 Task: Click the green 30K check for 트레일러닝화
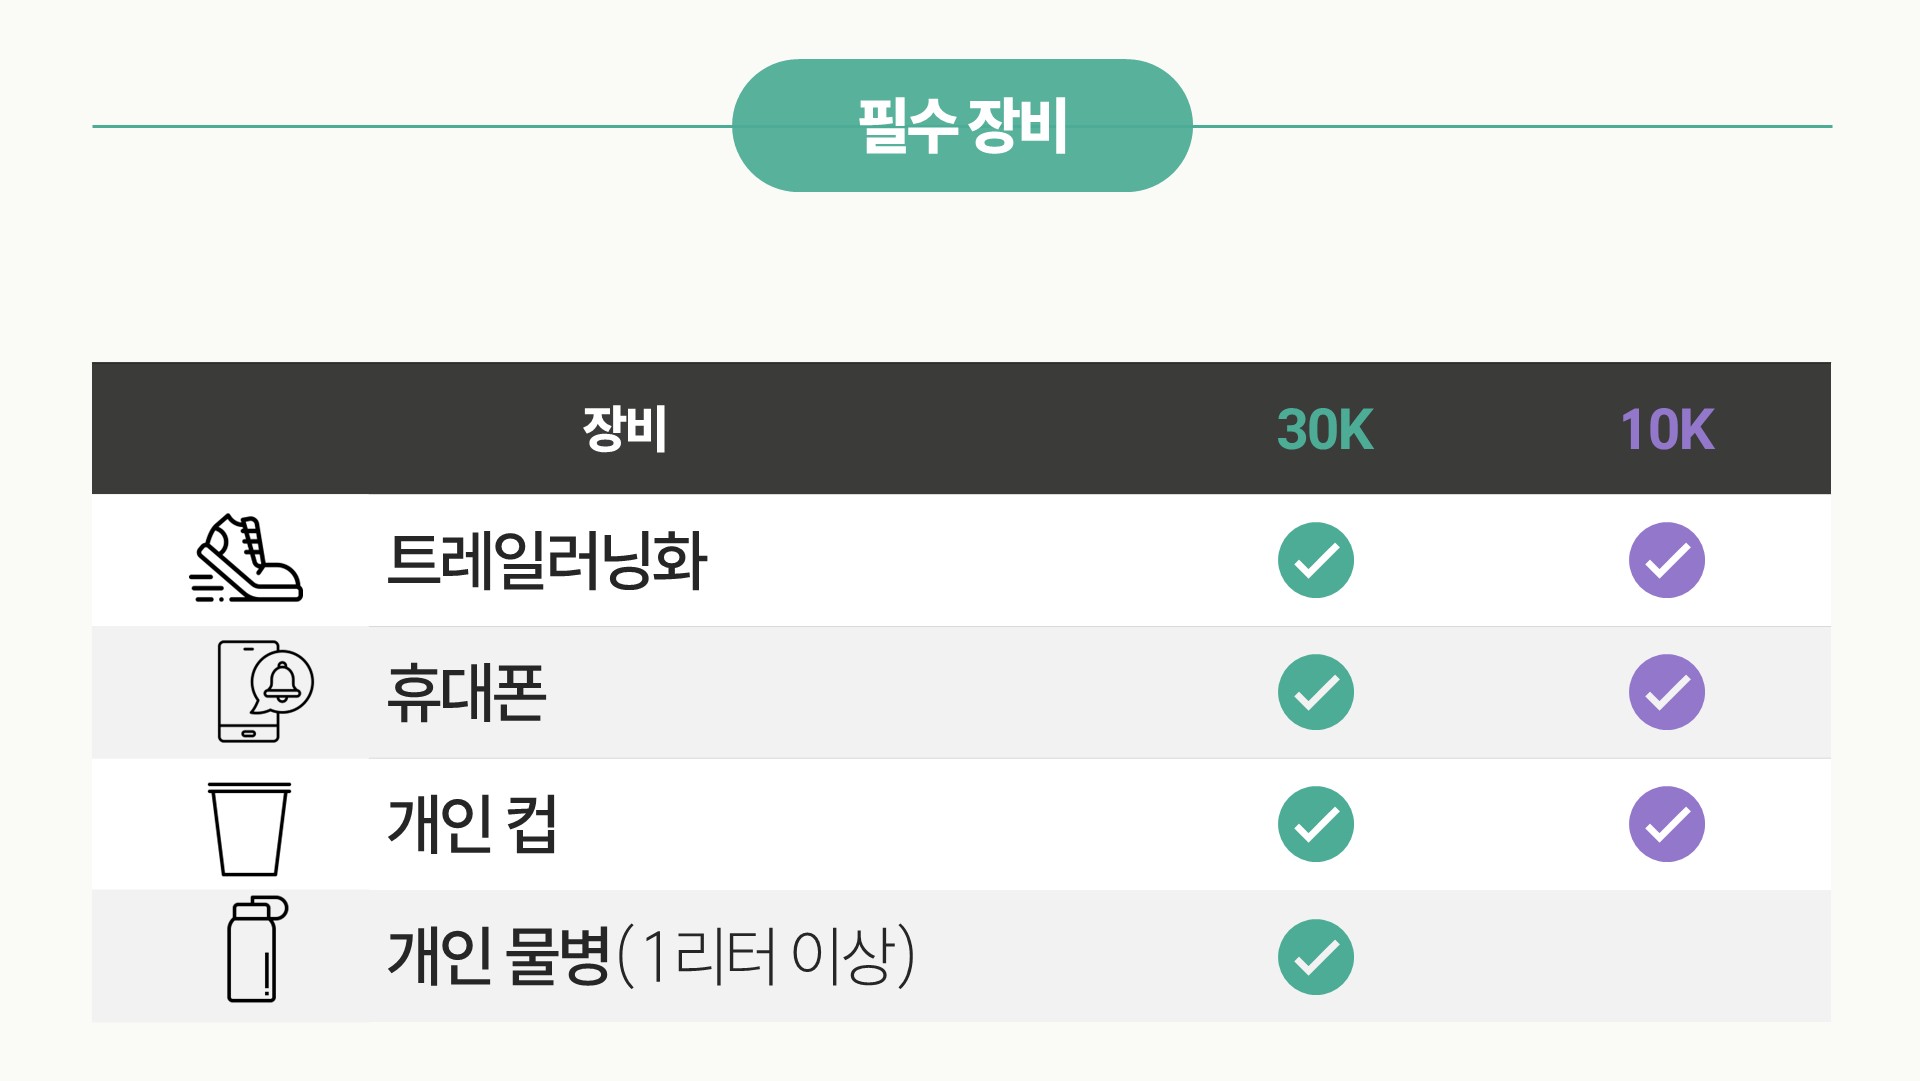click(1315, 560)
